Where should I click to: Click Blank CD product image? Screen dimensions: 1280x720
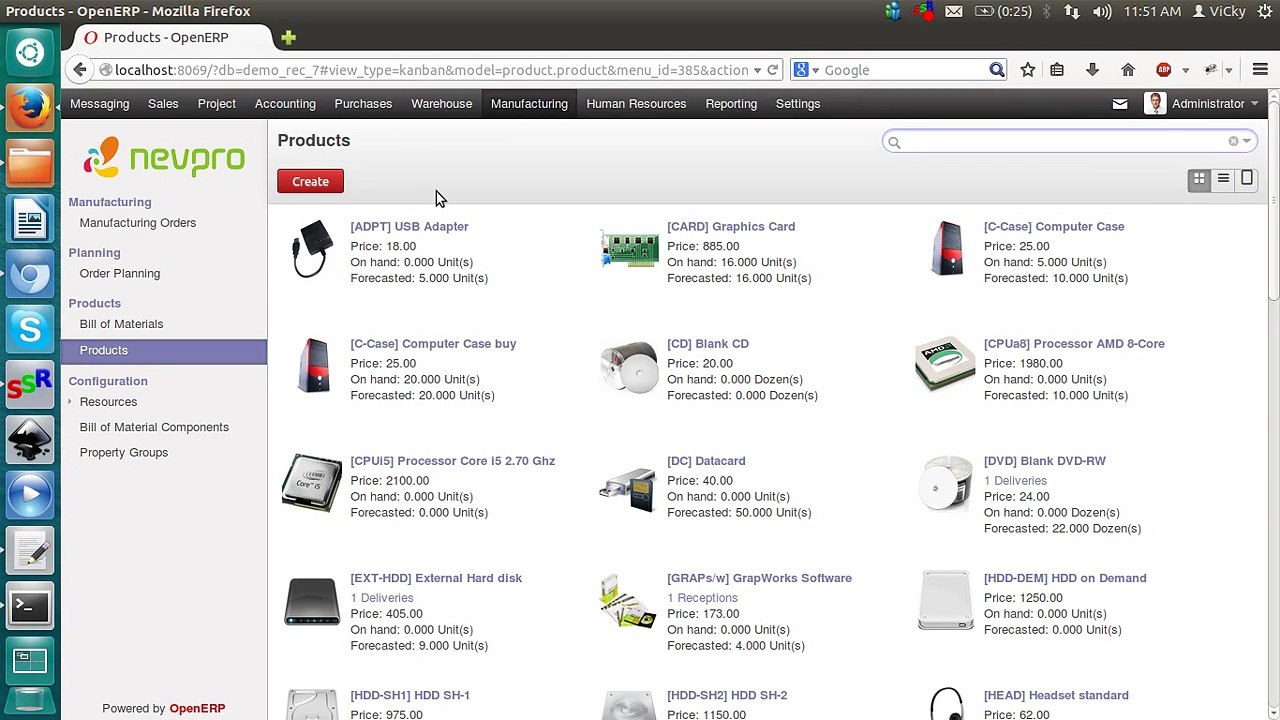pos(629,367)
